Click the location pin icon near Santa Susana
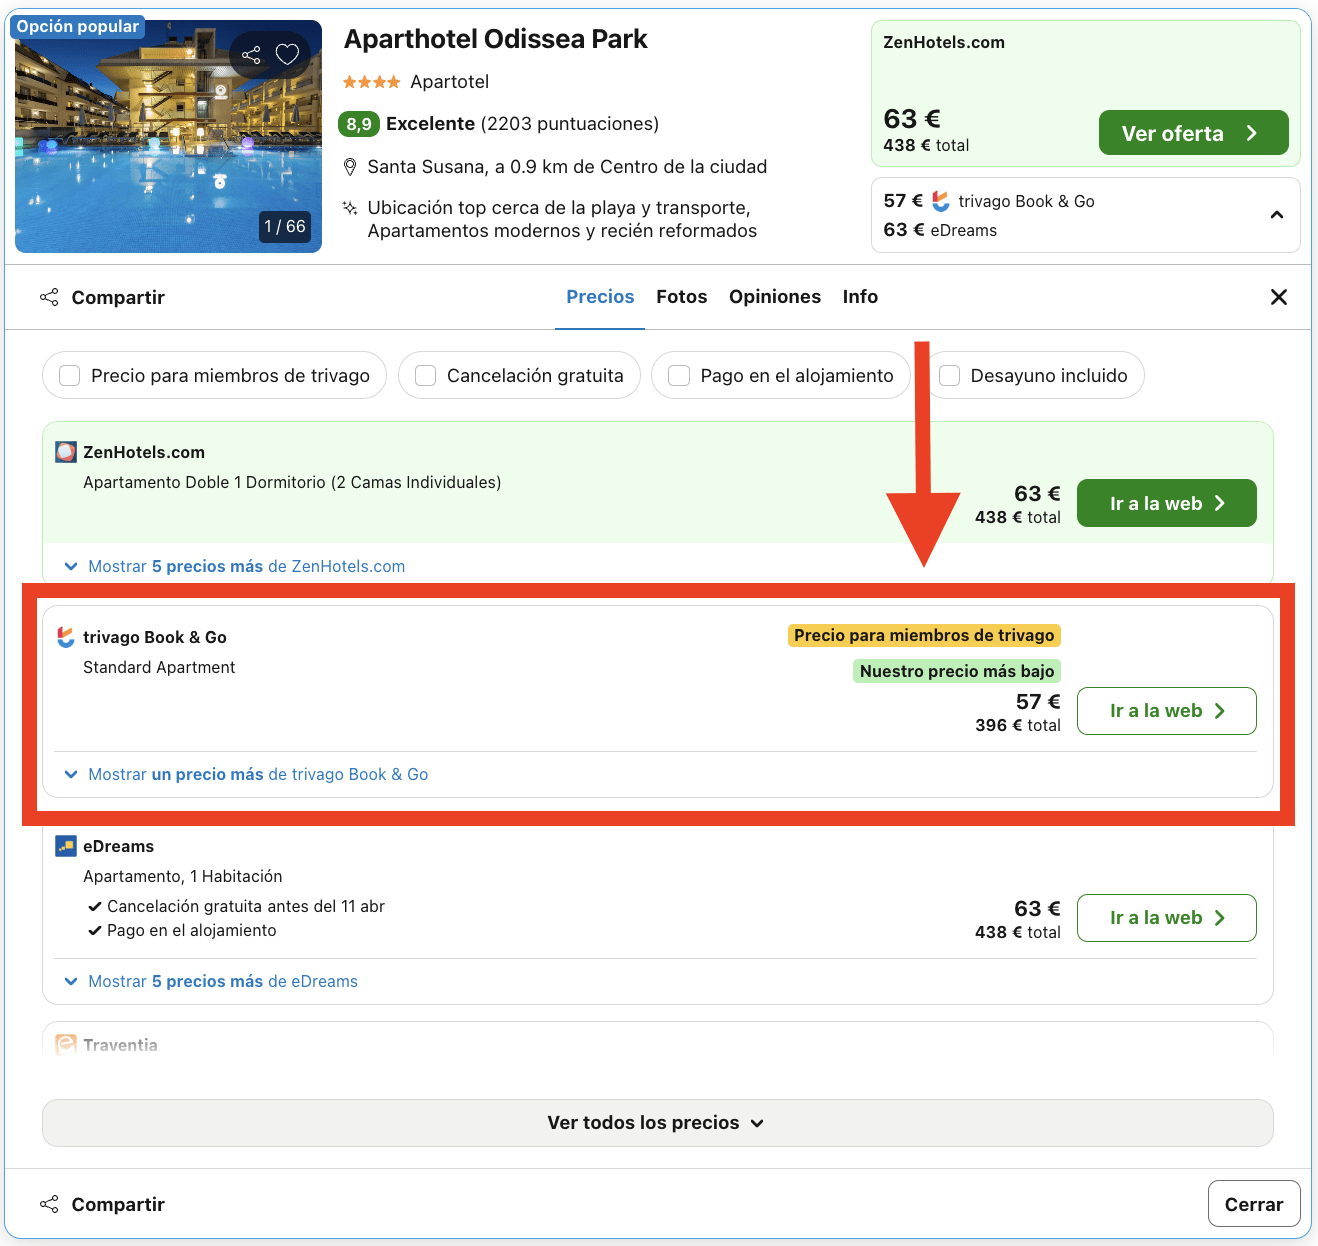 point(350,167)
